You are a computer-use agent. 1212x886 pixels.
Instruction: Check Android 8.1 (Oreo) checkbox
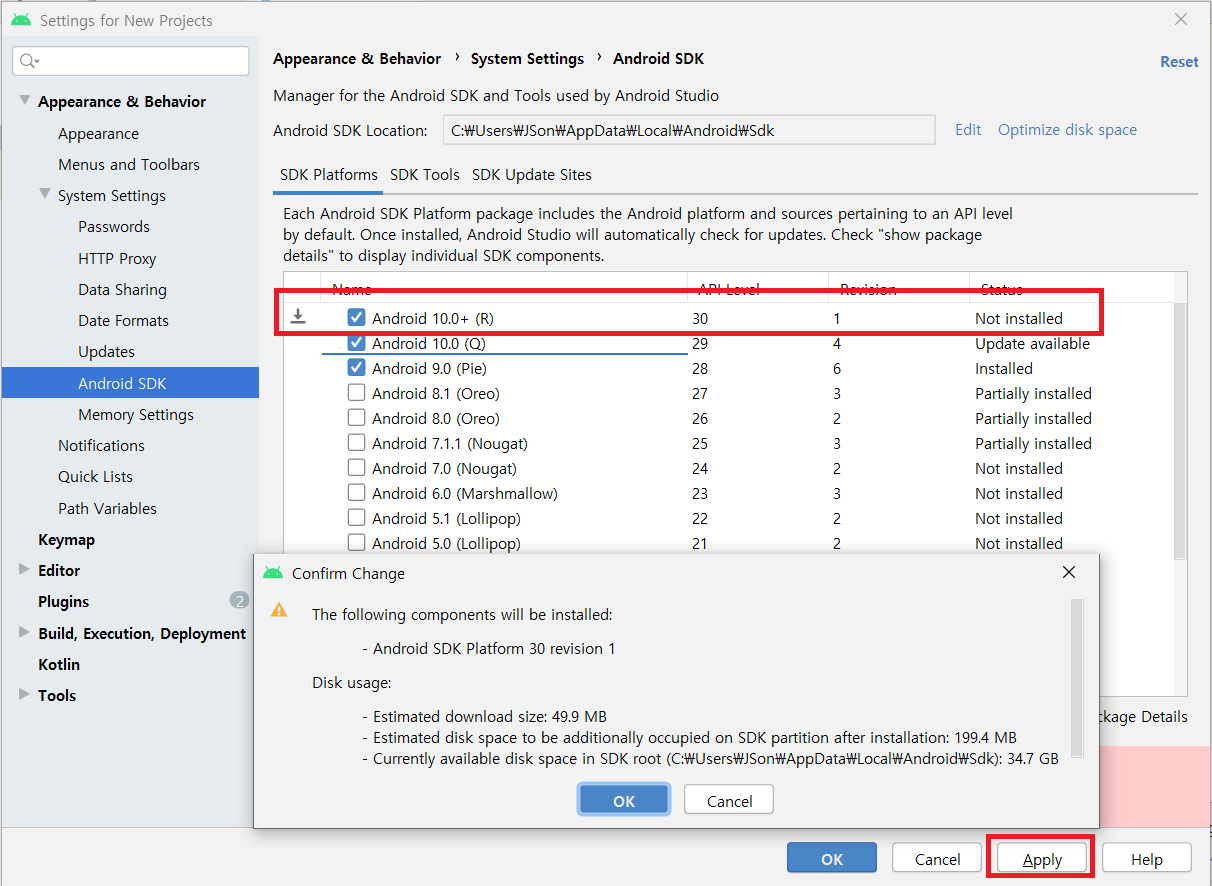356,393
